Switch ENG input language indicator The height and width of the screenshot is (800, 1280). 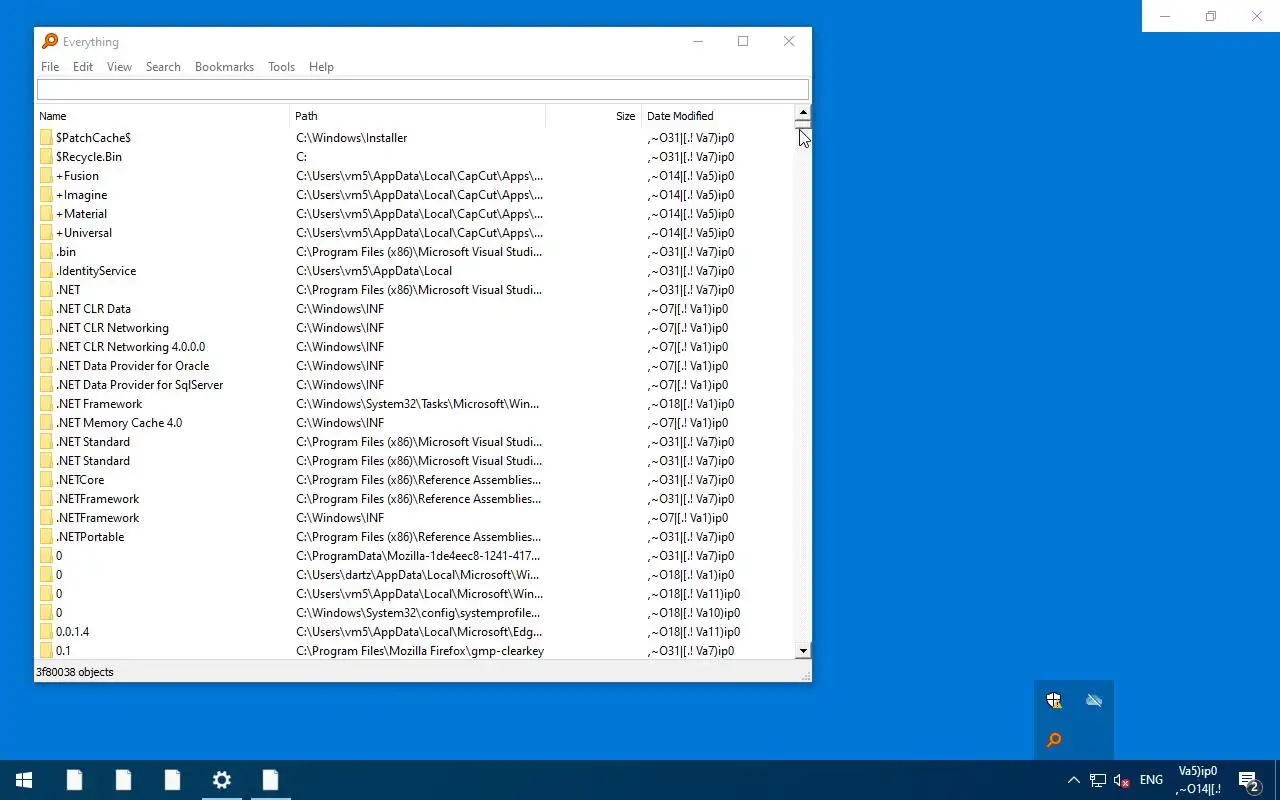1151,780
